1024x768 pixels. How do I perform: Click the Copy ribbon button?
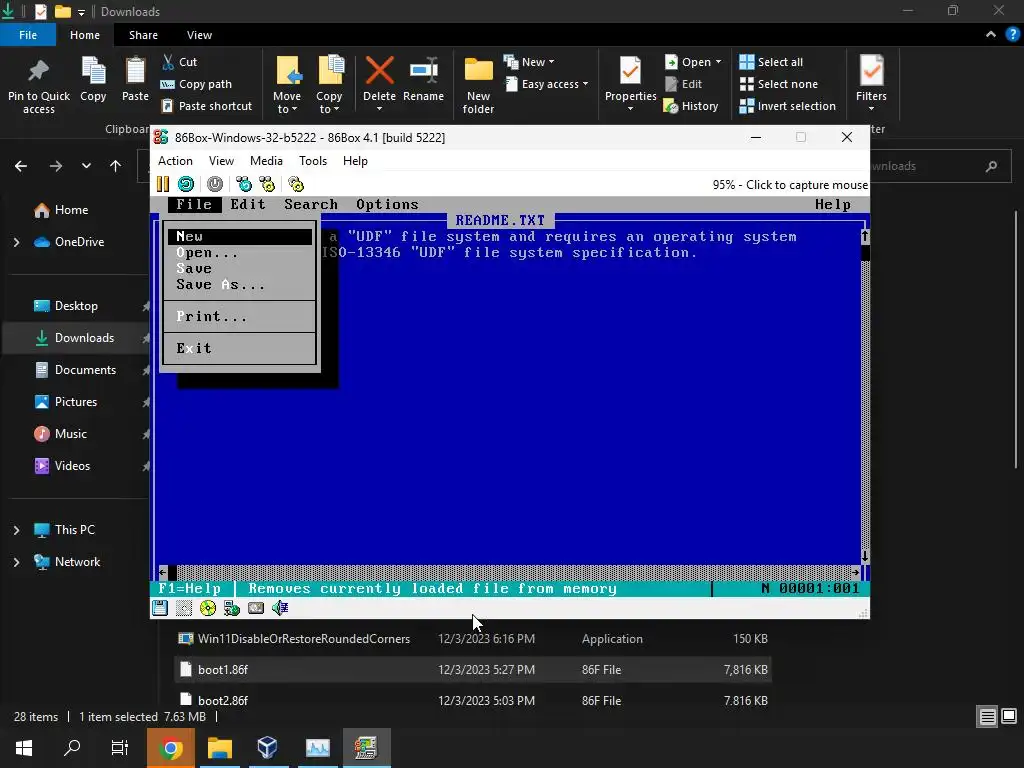coord(93,79)
